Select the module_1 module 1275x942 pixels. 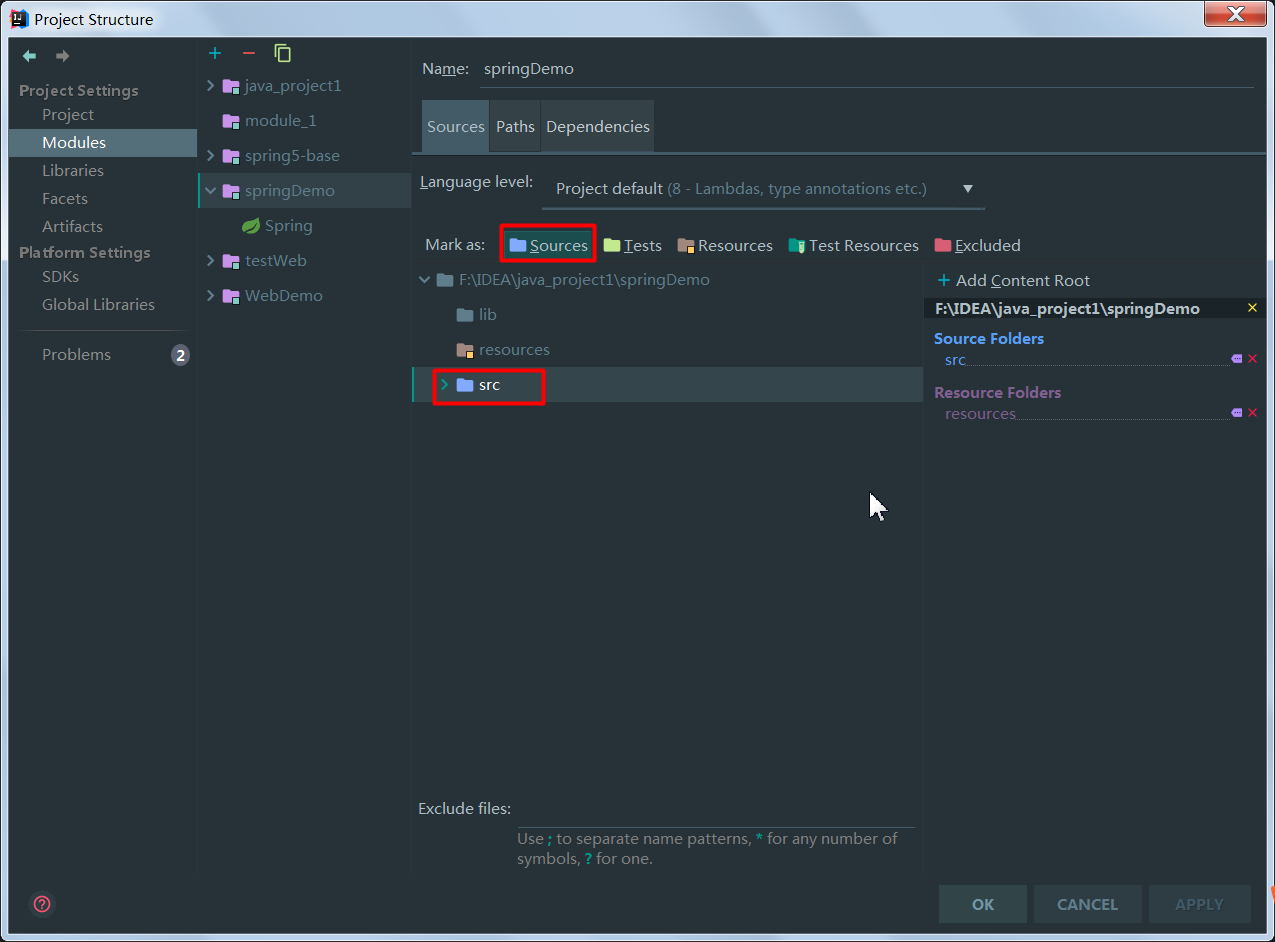pyautogui.click(x=281, y=121)
